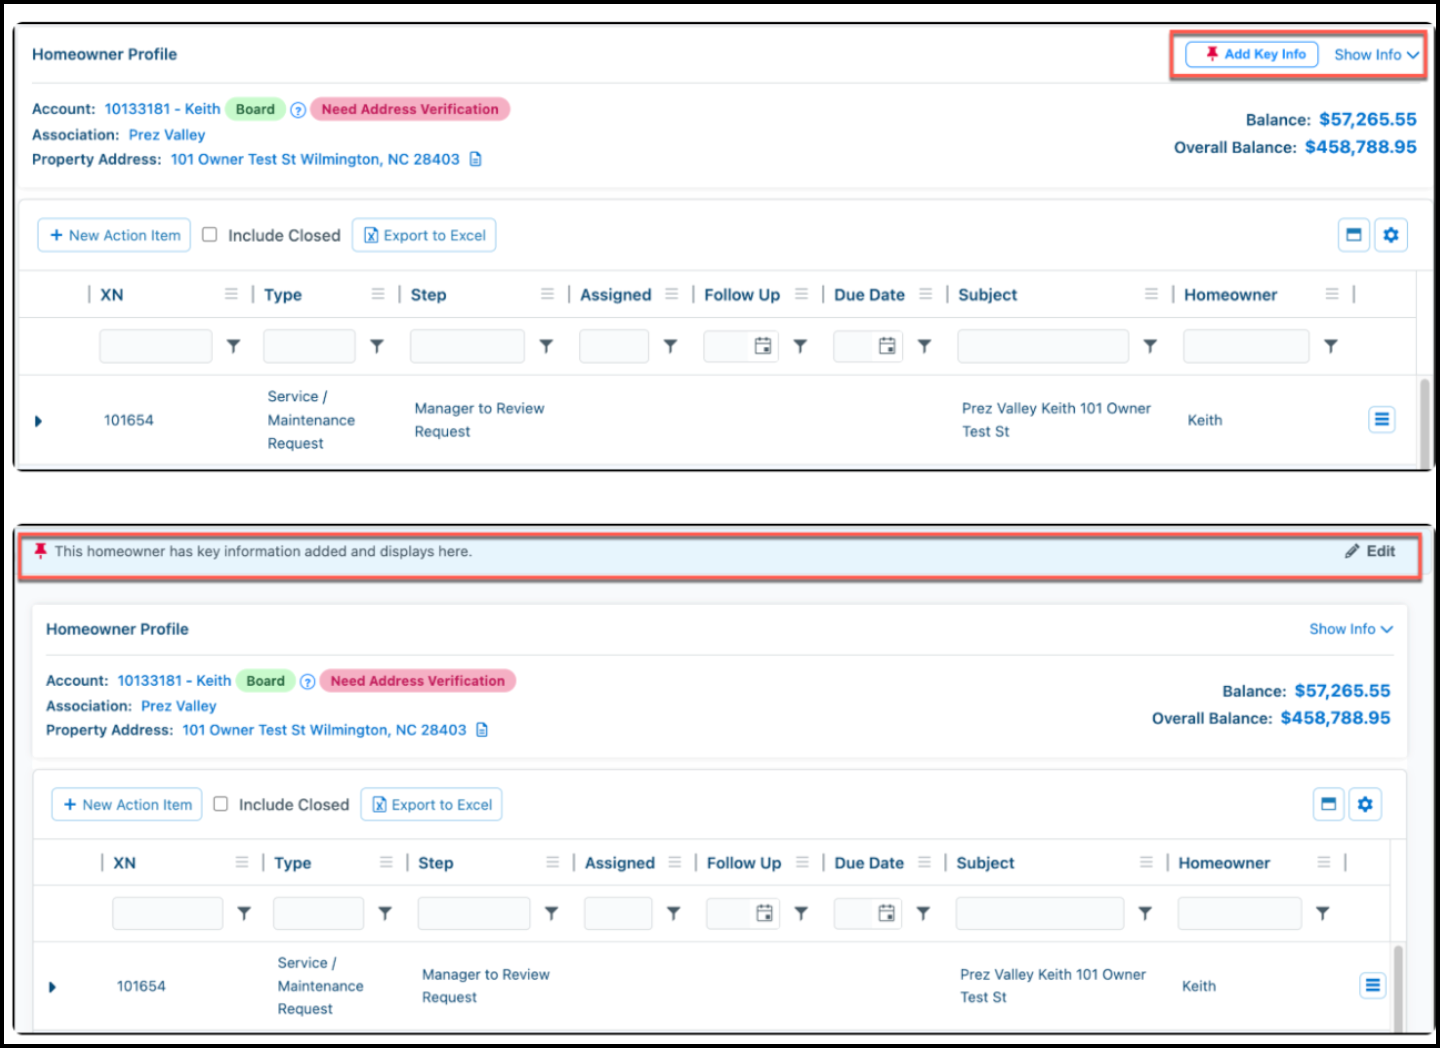Click the gear settings icon in bottom grid
1440x1048 pixels.
pyautogui.click(x=1365, y=804)
